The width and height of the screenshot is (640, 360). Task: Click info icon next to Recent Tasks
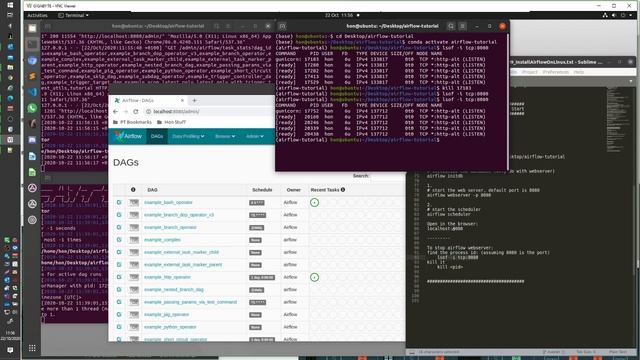click(x=343, y=189)
